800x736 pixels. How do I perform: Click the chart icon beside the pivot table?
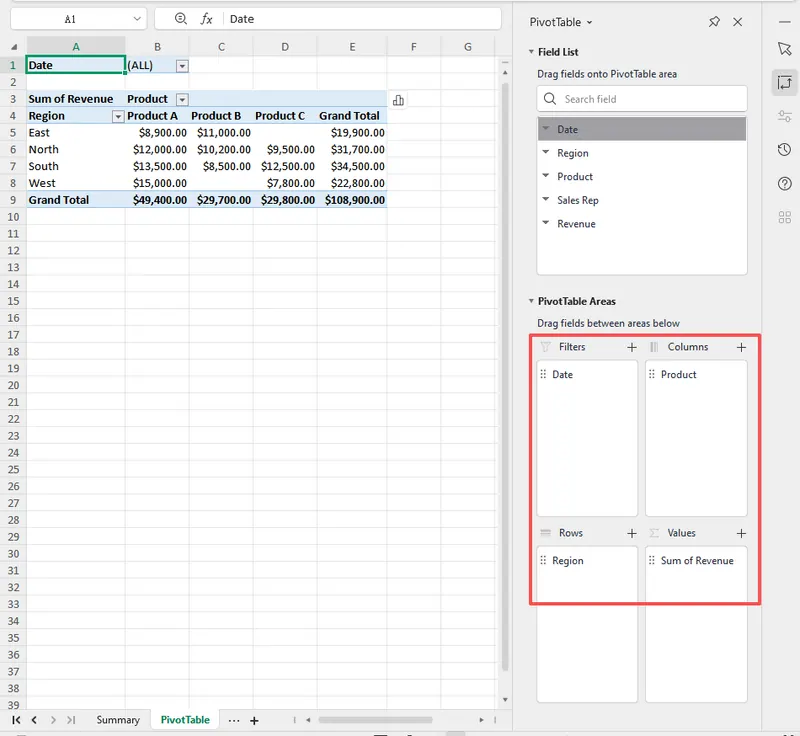click(x=399, y=100)
